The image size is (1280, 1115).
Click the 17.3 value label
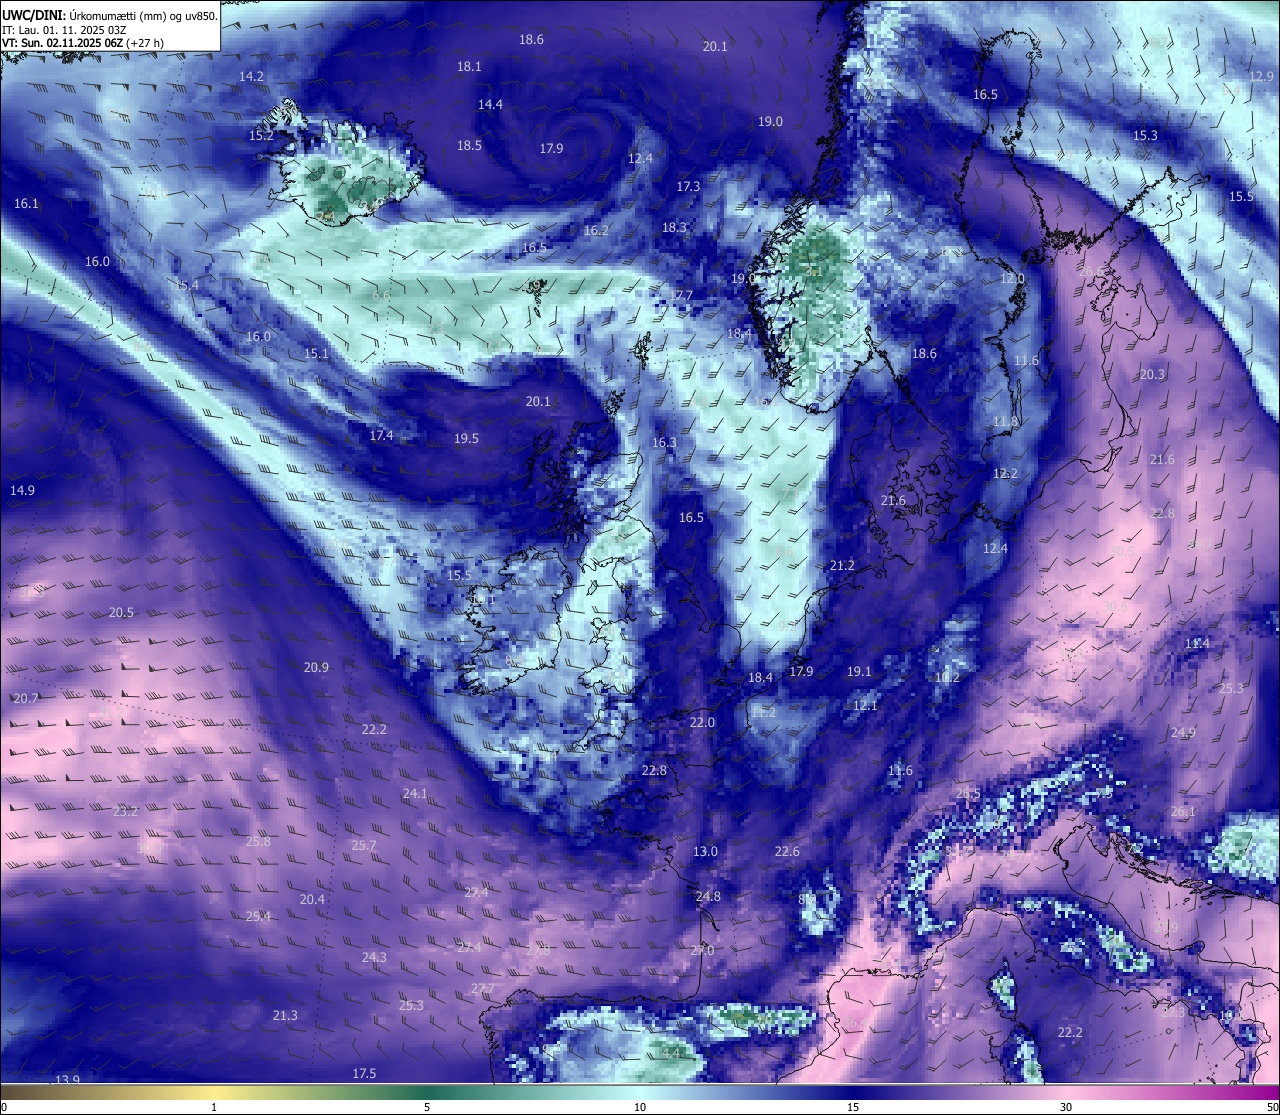(x=688, y=186)
